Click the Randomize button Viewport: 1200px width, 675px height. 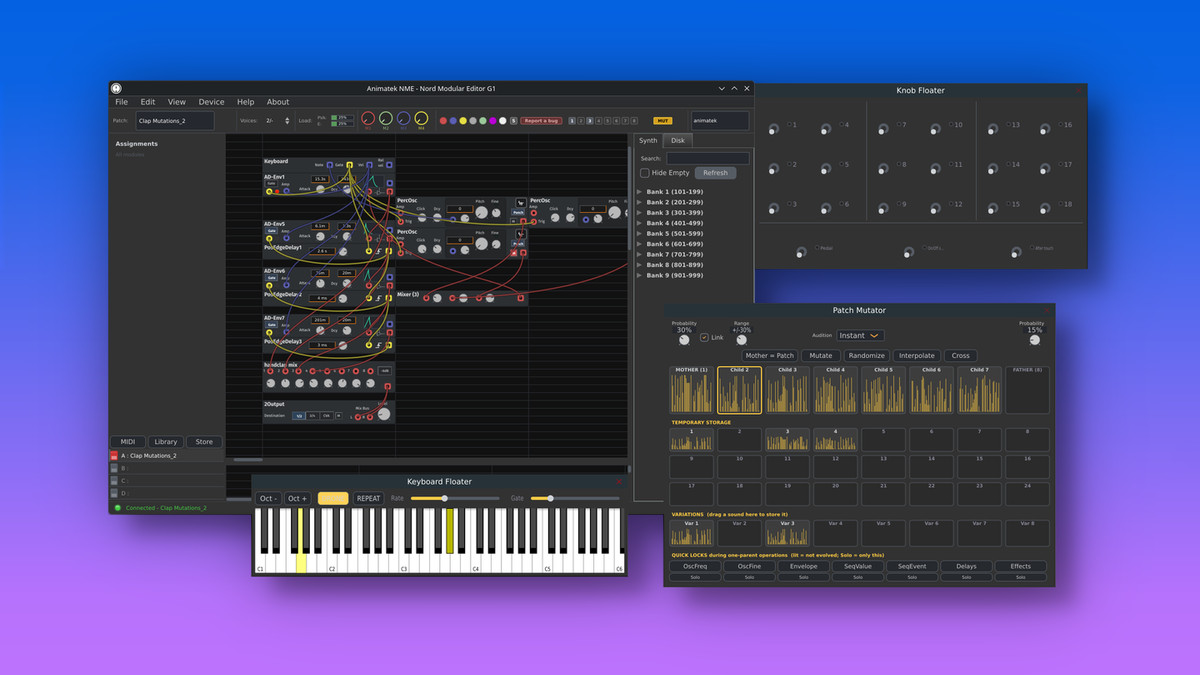(x=866, y=355)
